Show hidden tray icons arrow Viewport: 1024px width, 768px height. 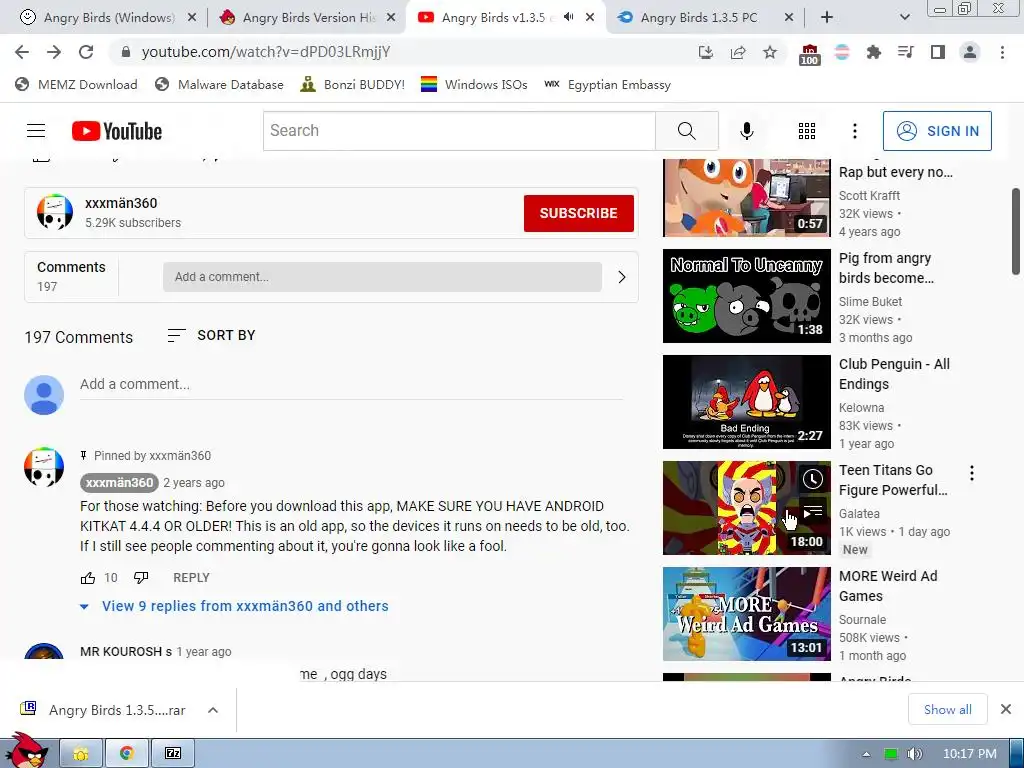click(x=867, y=754)
